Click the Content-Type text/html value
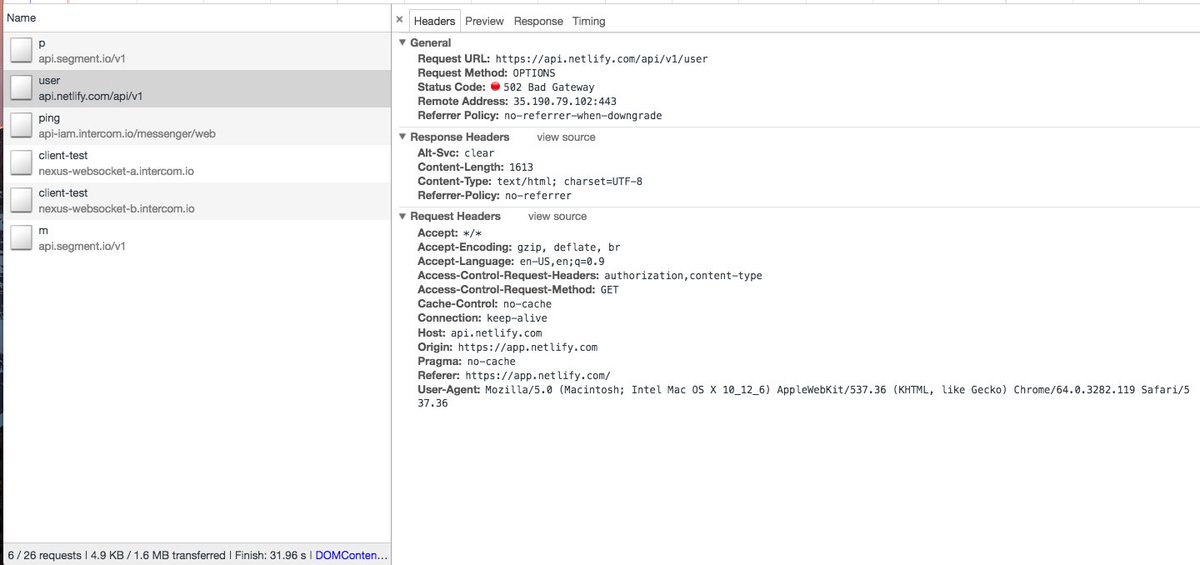The image size is (1200, 565). point(569,181)
